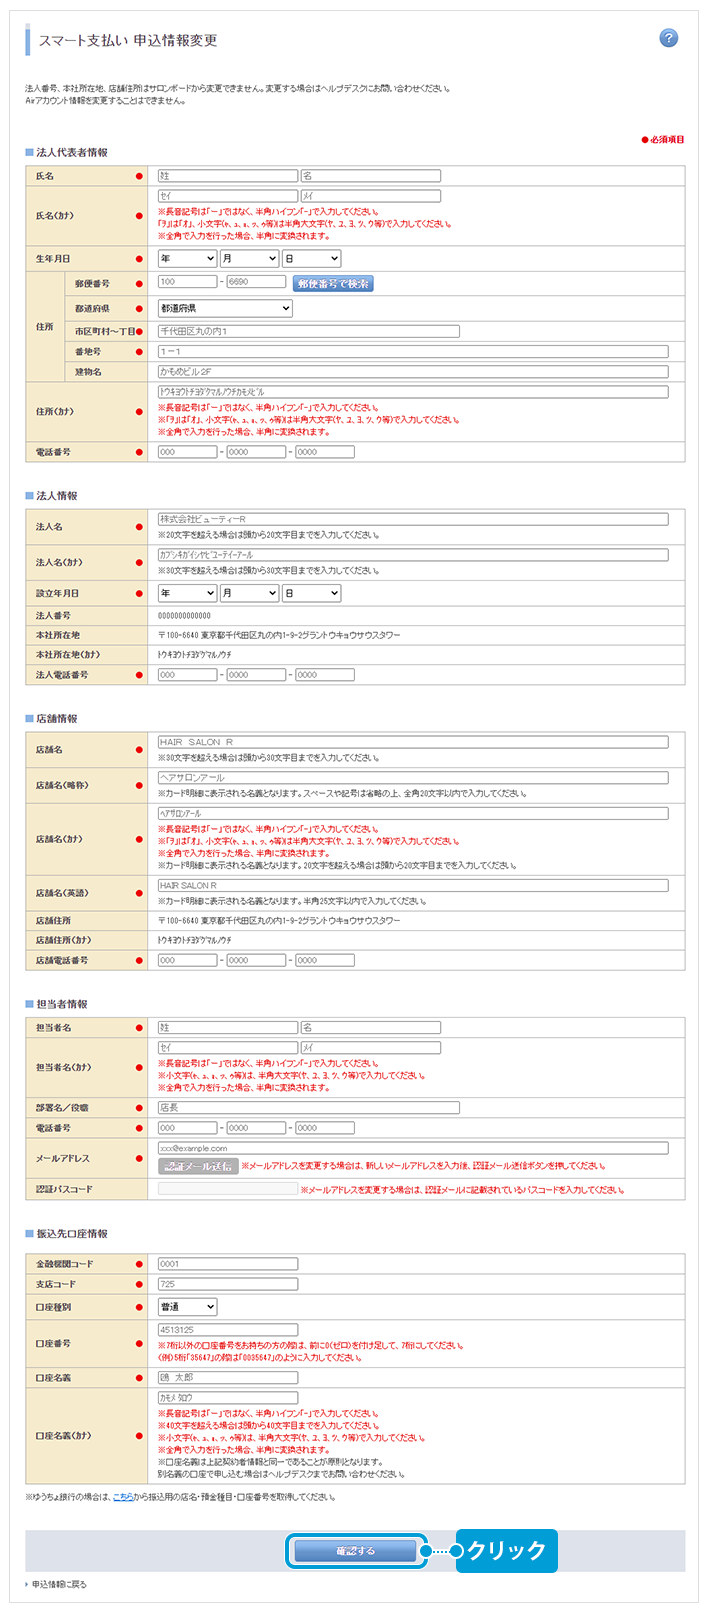Image resolution: width=710 pixels, height=1613 pixels.
Task: Click the store name HAIR SALON R field
Action: 412,743
